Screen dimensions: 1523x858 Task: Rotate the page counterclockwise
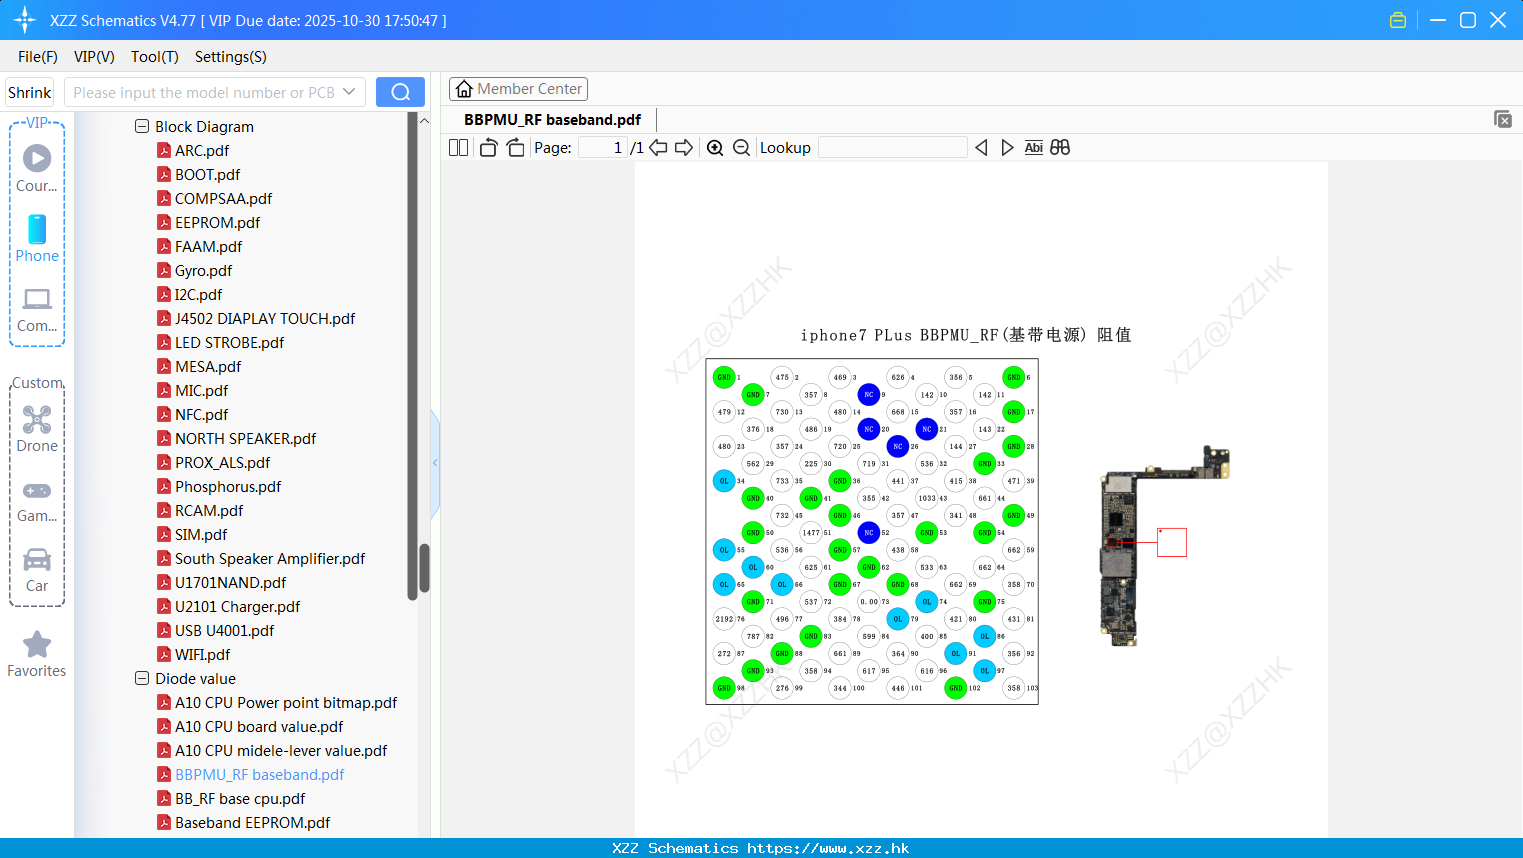tap(488, 148)
